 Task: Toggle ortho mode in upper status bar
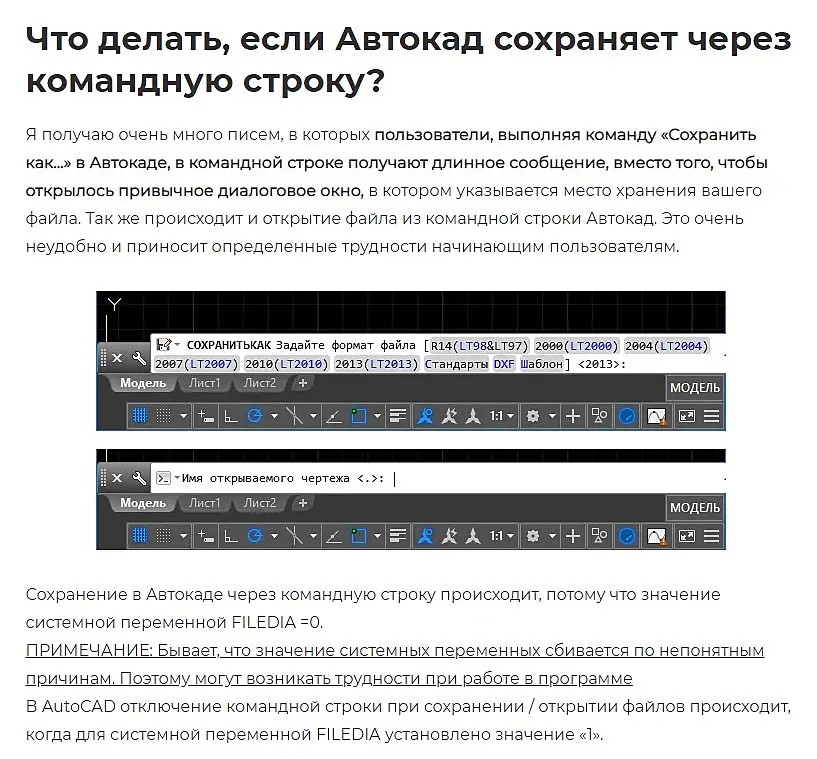(x=231, y=416)
